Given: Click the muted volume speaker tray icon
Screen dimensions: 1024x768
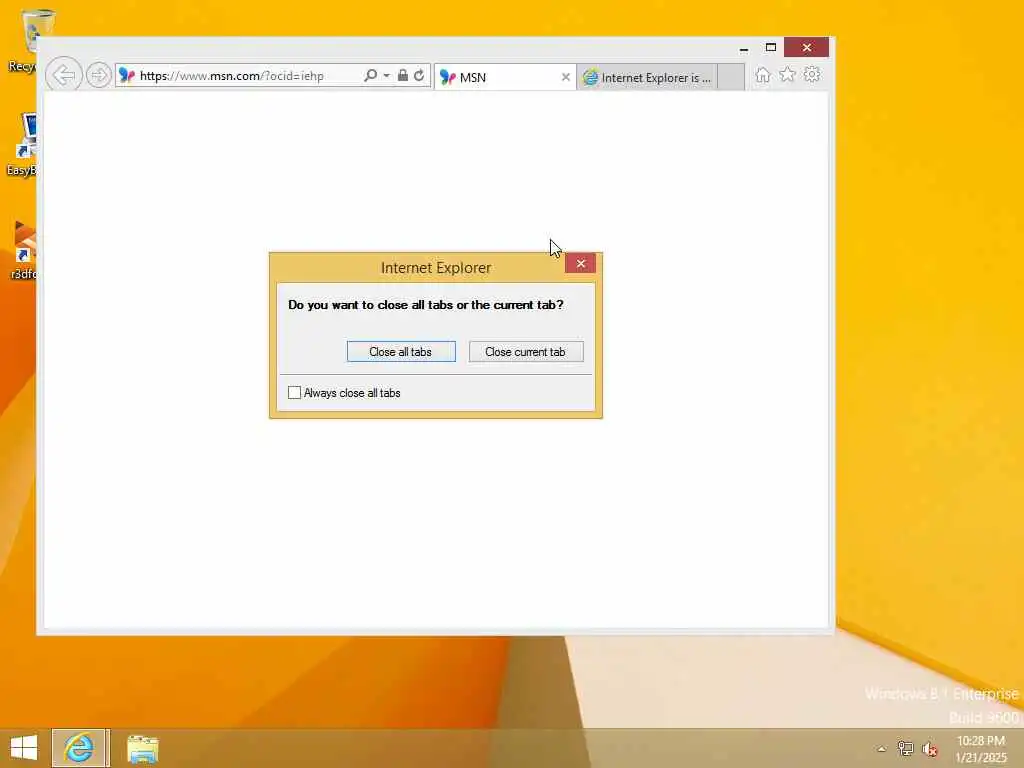Looking at the screenshot, I should [929, 749].
